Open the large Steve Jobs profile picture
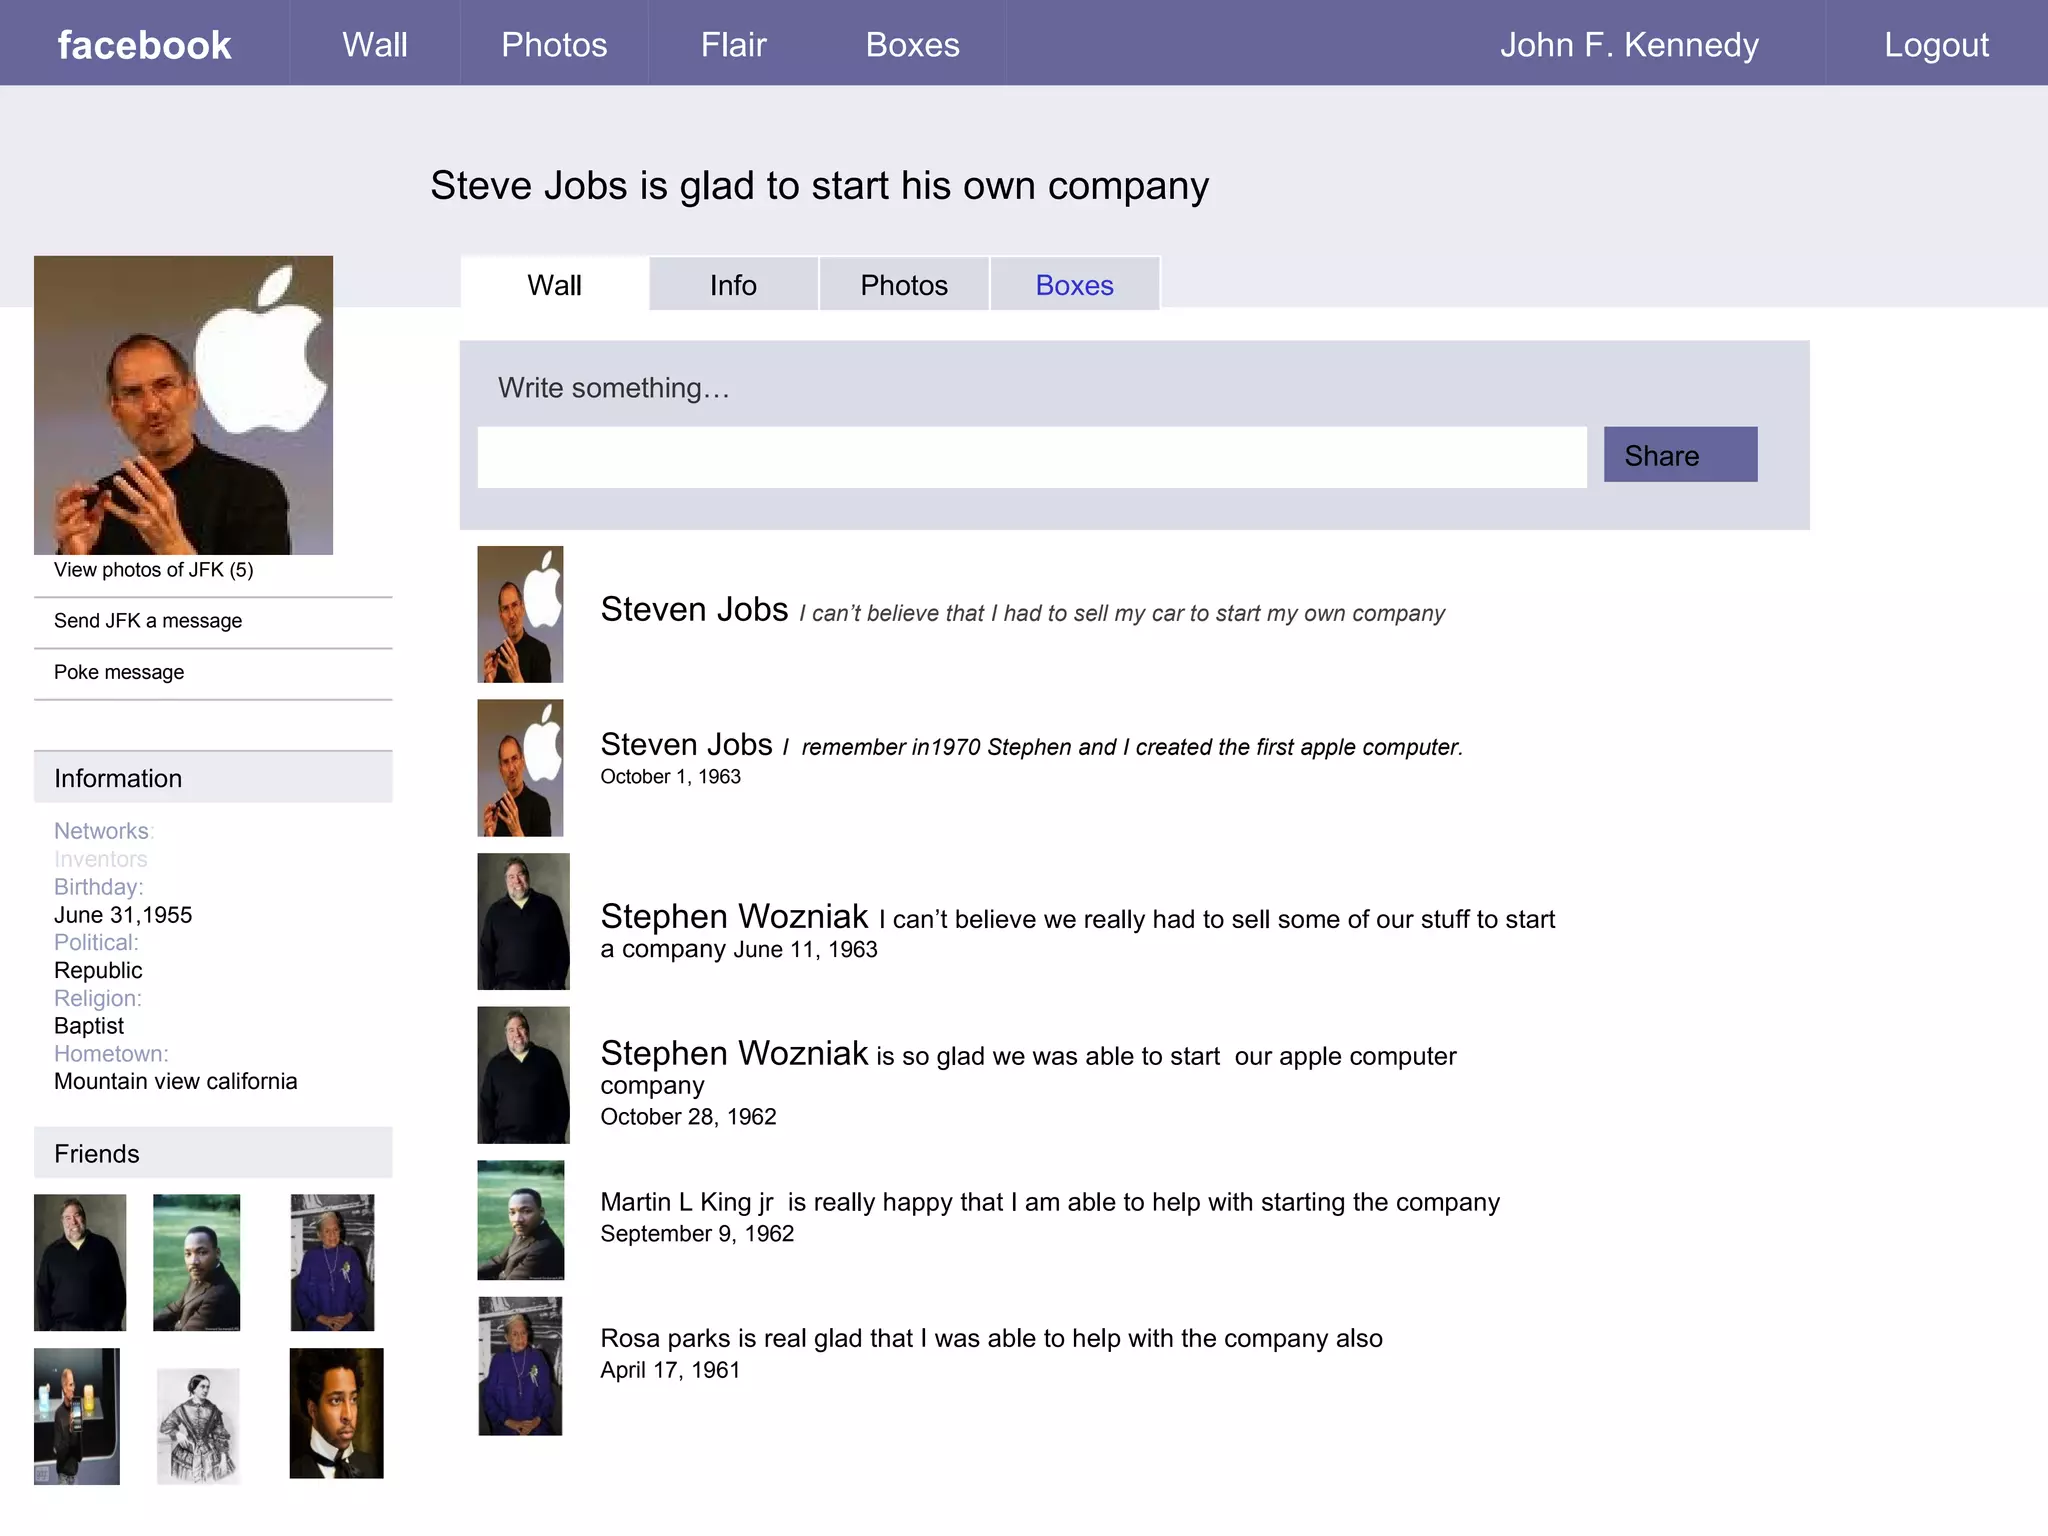 click(183, 405)
